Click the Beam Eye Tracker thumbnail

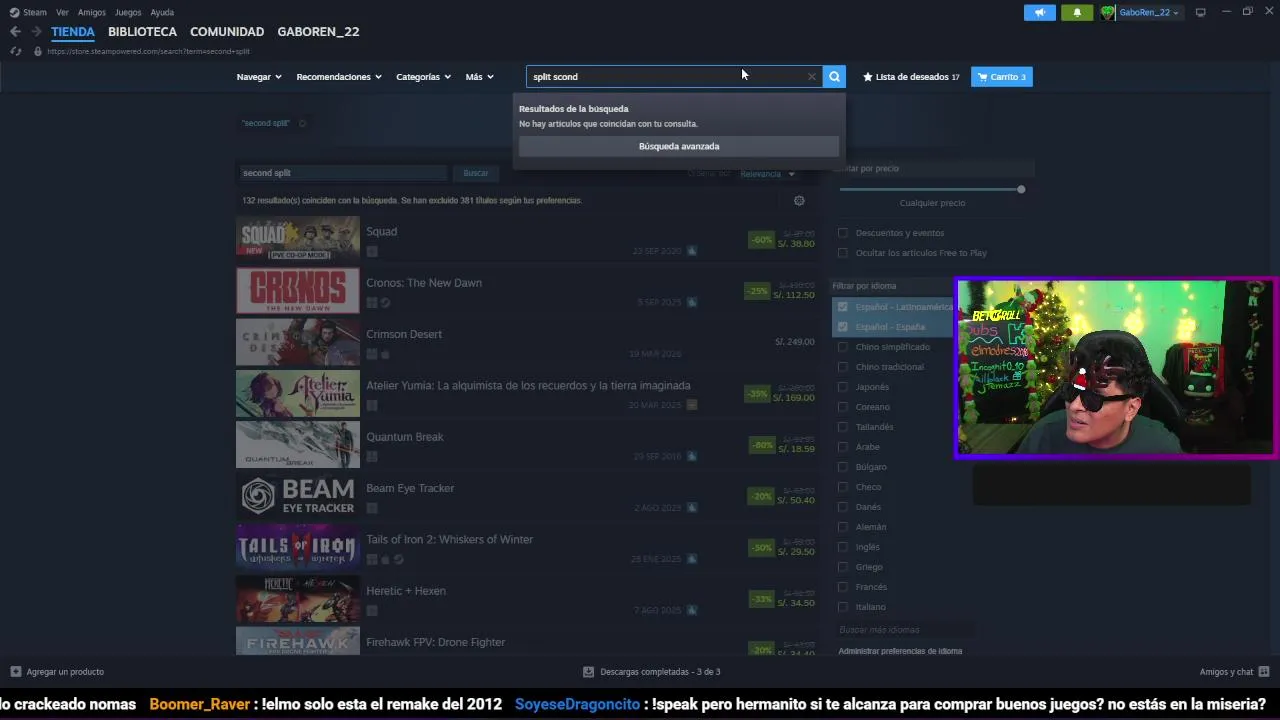[x=298, y=496]
